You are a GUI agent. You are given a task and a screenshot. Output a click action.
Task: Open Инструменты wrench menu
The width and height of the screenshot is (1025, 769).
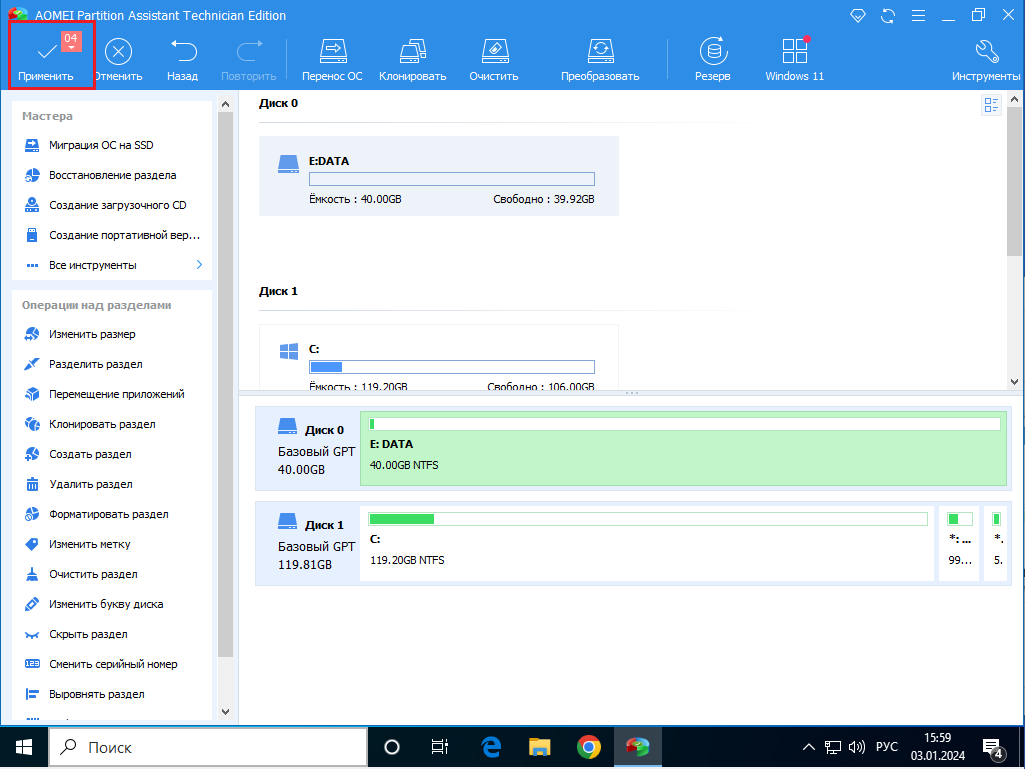(x=986, y=60)
